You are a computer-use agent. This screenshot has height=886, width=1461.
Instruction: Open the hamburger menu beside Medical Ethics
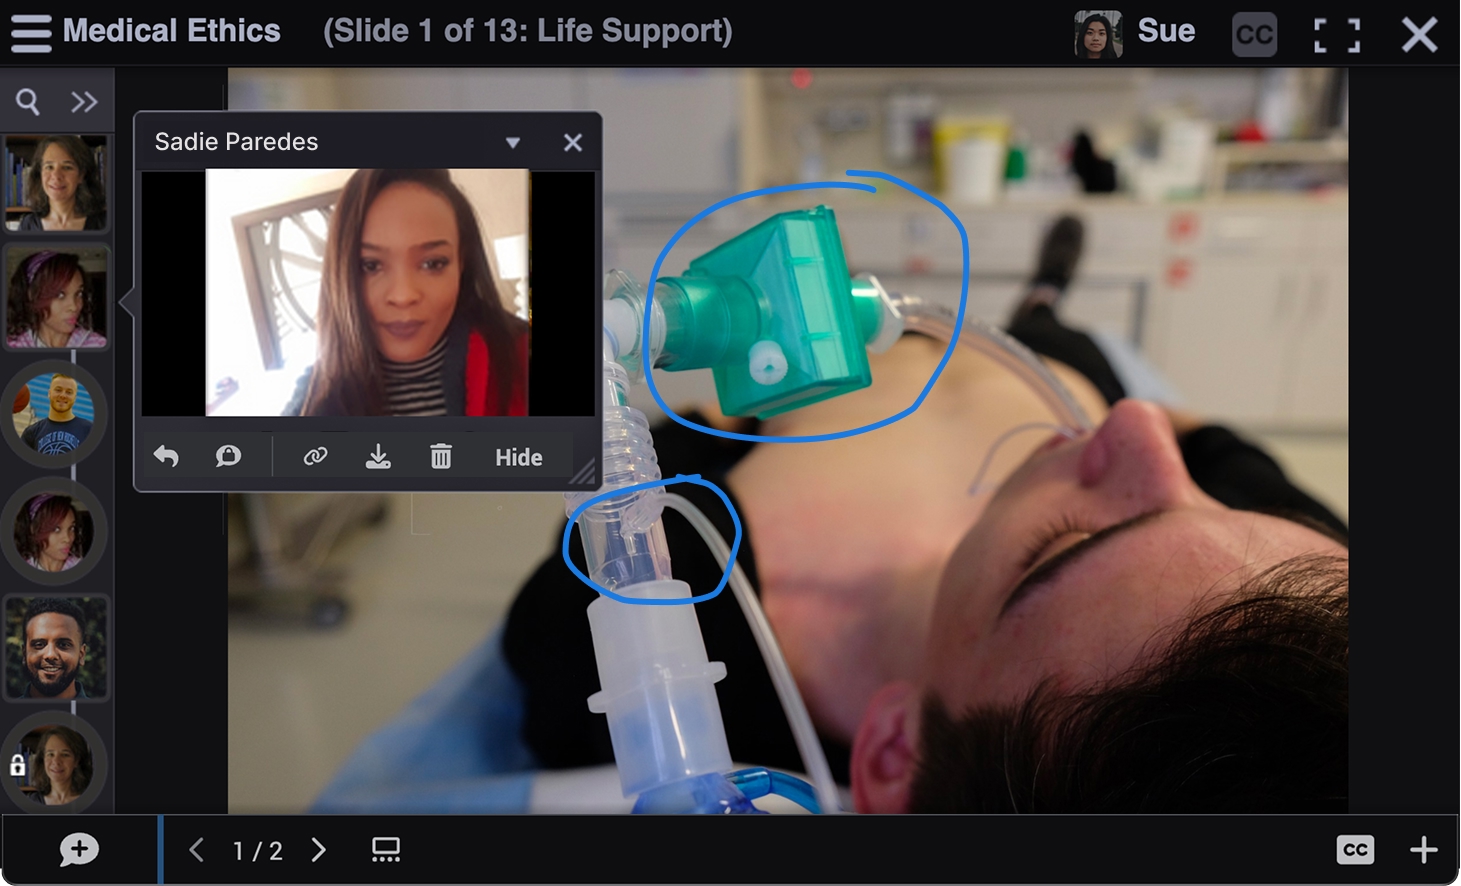click(x=31, y=32)
